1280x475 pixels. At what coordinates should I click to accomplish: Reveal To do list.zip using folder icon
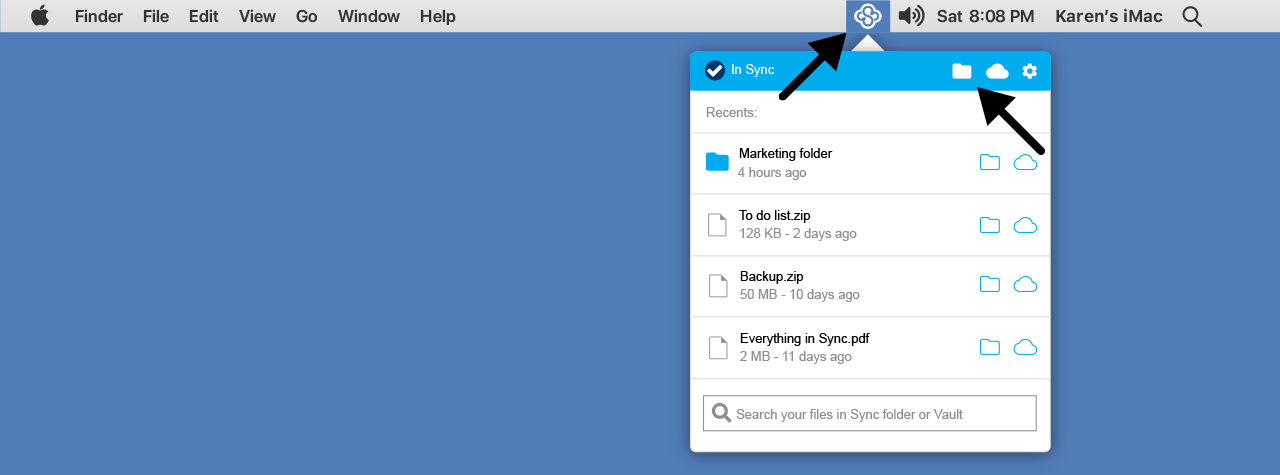[x=989, y=225]
